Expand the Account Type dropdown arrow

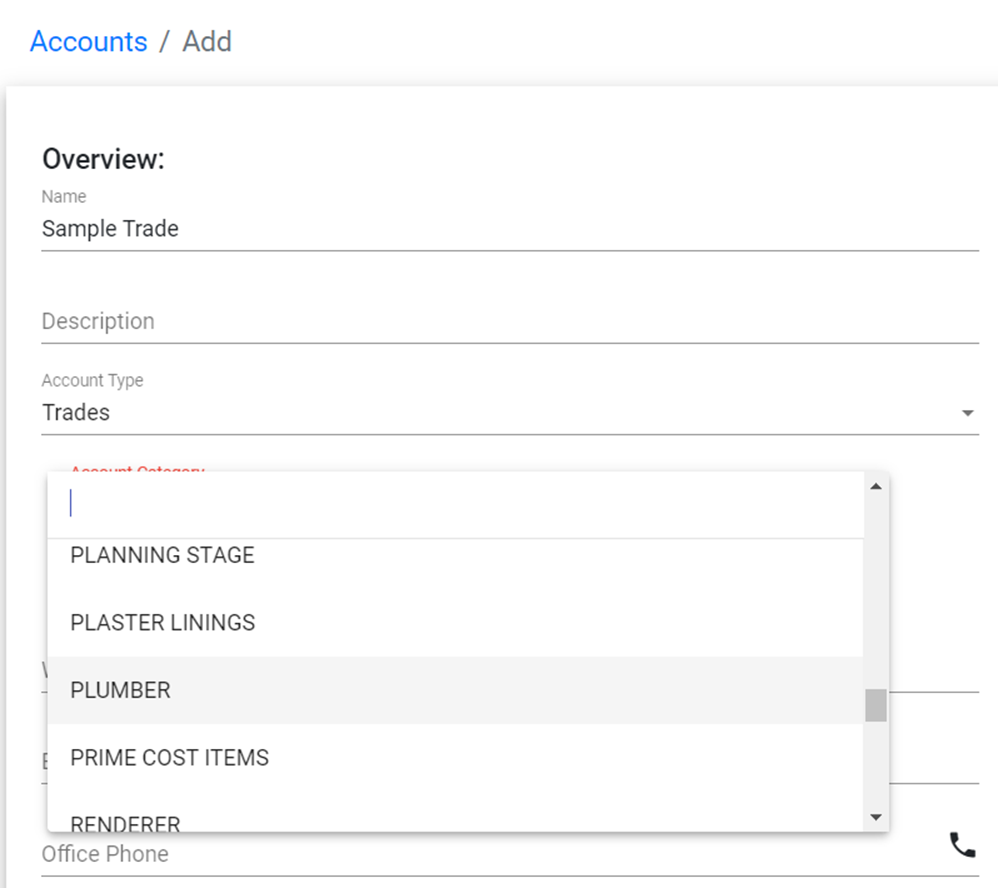967,413
